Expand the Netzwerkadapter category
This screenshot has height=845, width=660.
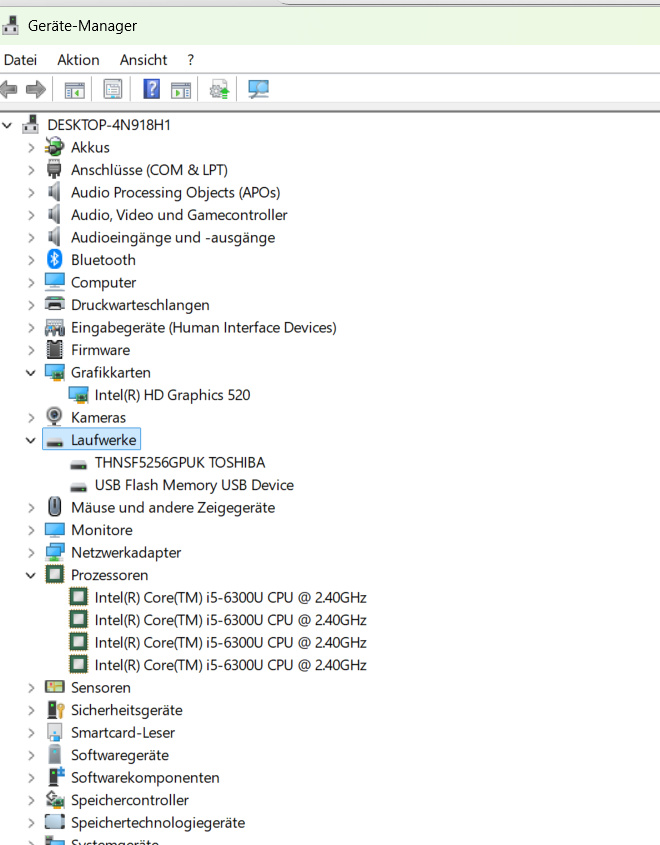31,553
